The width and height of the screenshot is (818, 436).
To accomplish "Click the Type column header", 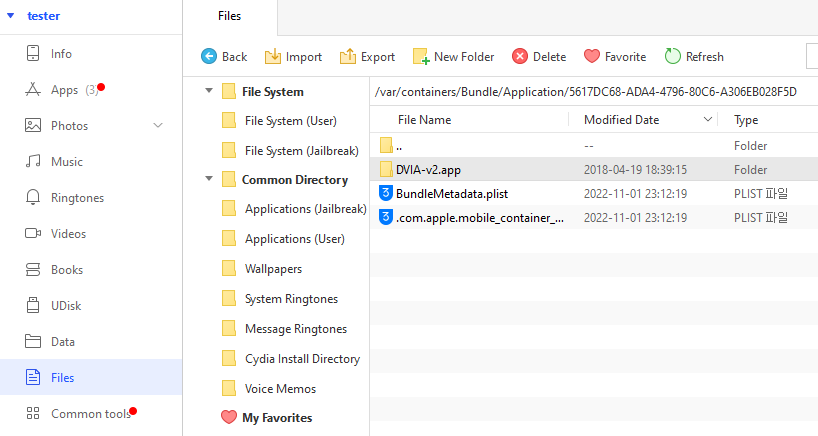I will (x=746, y=120).
